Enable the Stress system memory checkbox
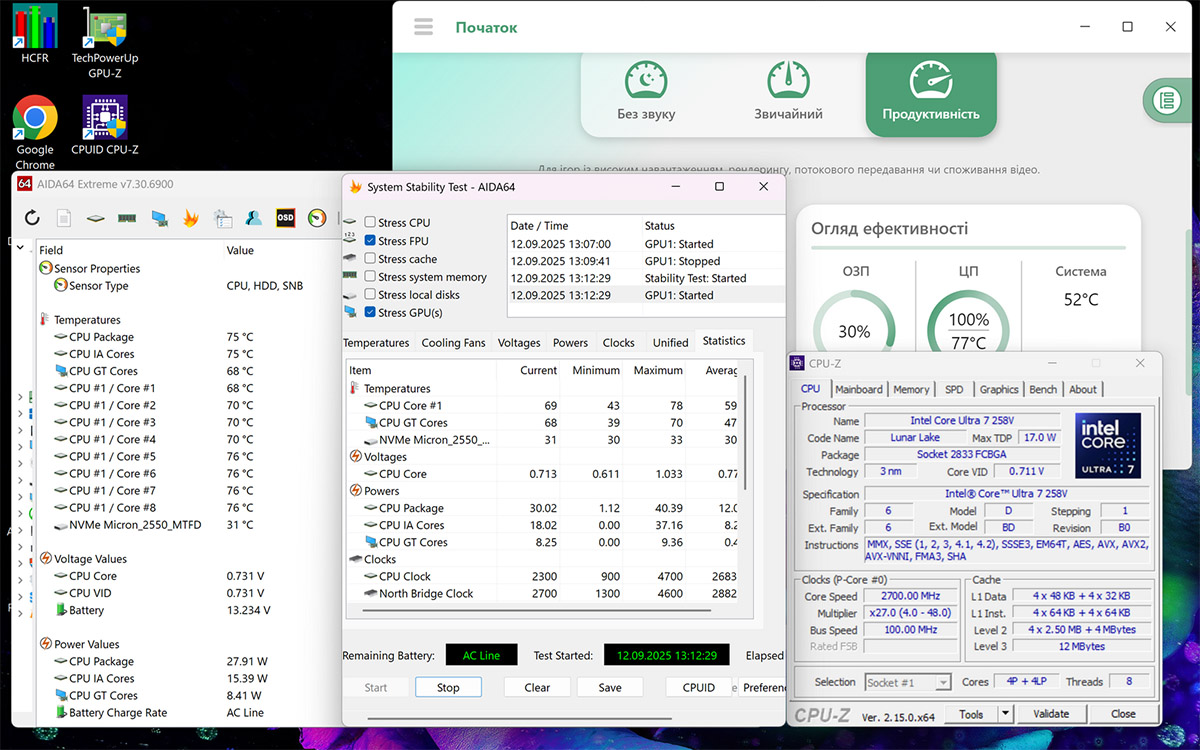The width and height of the screenshot is (1200, 750). point(370,276)
